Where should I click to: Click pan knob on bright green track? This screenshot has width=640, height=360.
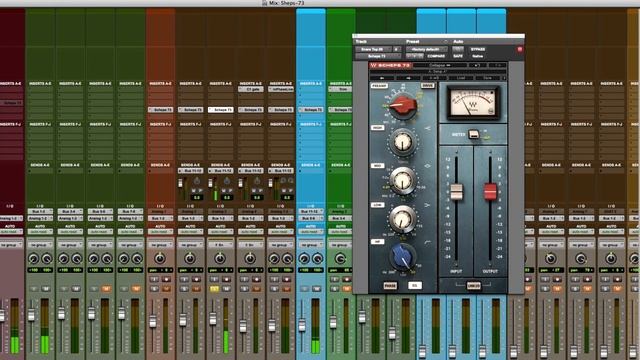(340, 258)
